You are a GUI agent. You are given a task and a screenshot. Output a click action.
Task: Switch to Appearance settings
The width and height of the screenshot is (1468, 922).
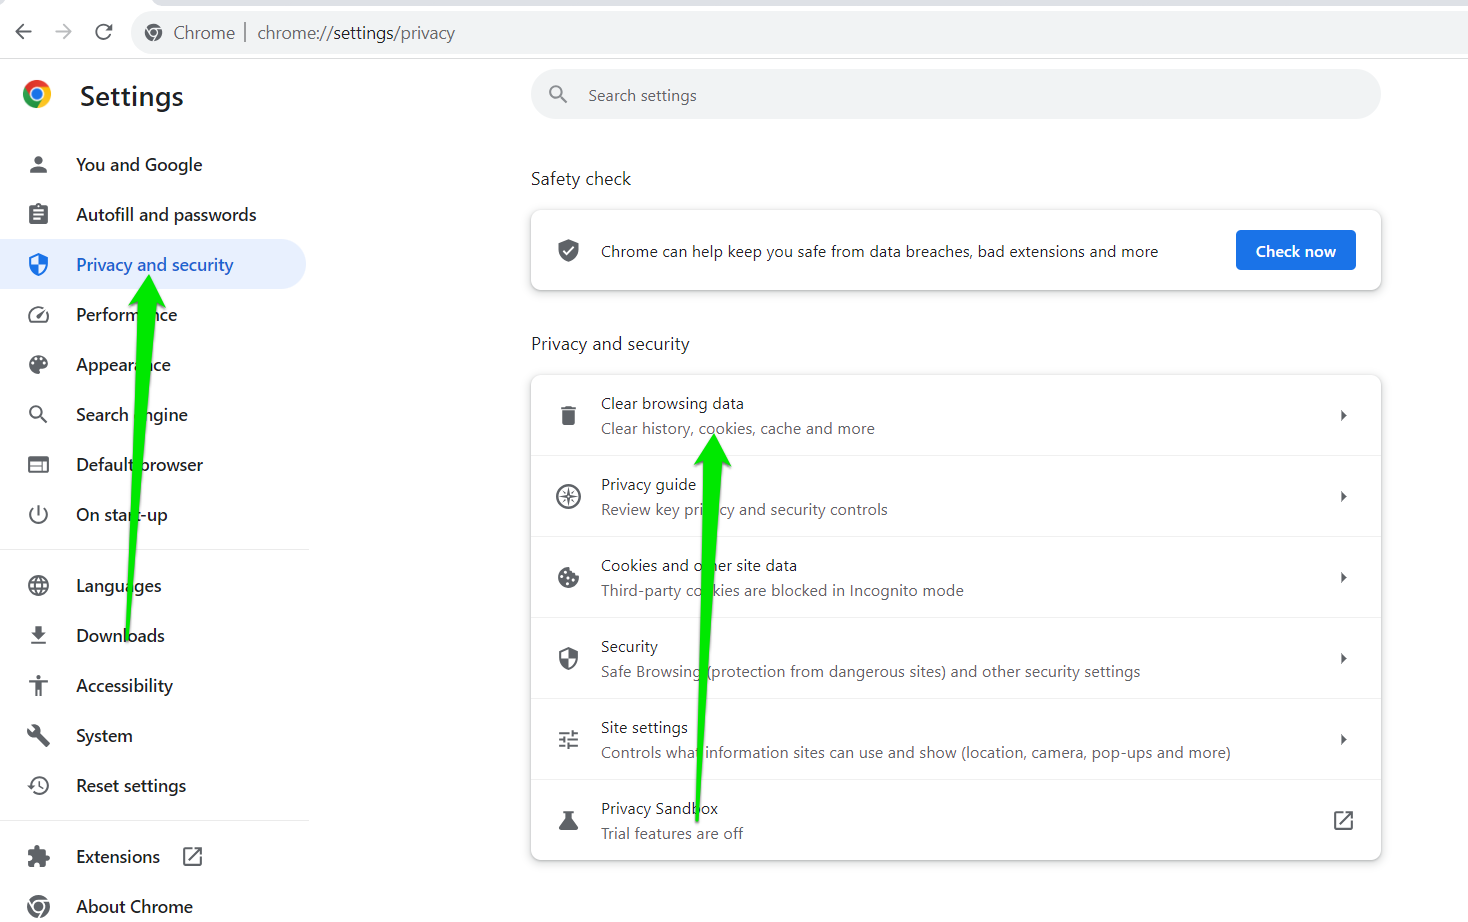[153, 365]
